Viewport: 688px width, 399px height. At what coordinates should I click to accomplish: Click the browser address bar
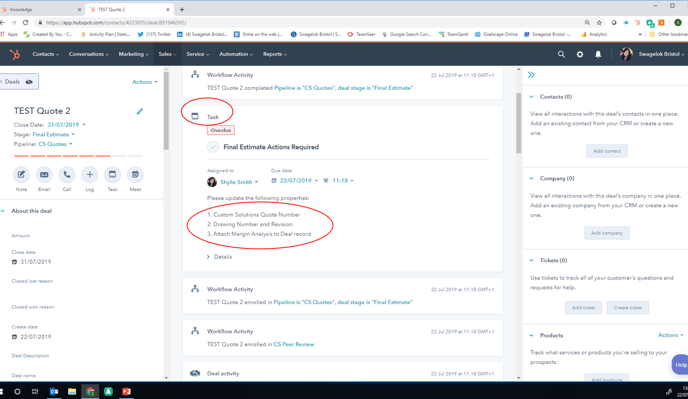pos(307,22)
